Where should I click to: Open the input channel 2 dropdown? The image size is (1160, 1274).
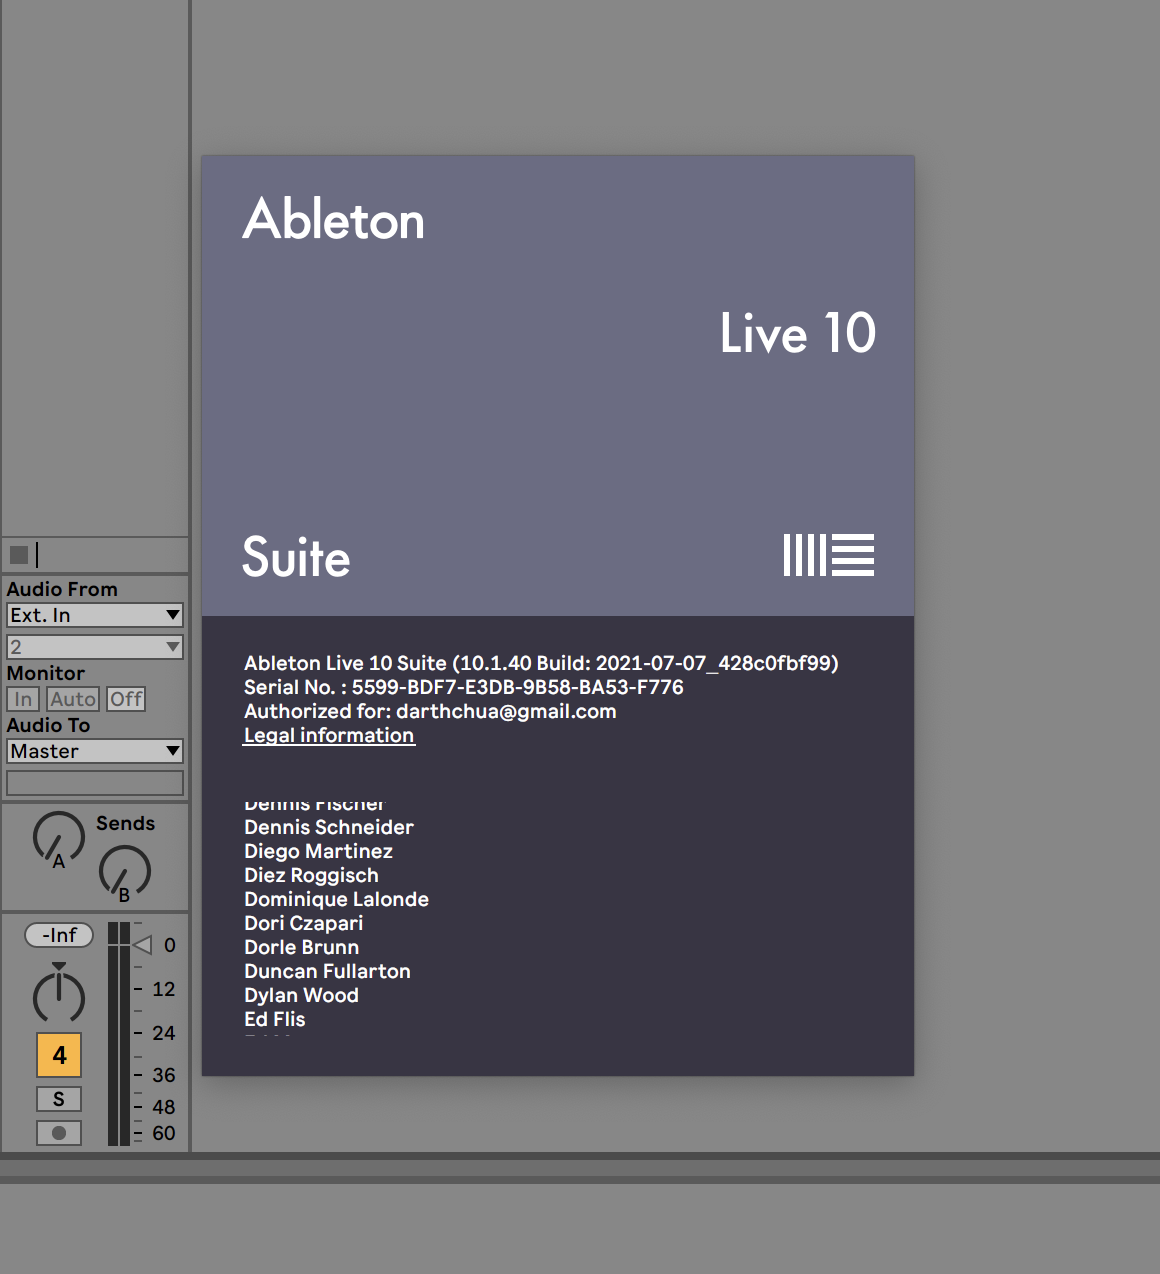[x=95, y=647]
